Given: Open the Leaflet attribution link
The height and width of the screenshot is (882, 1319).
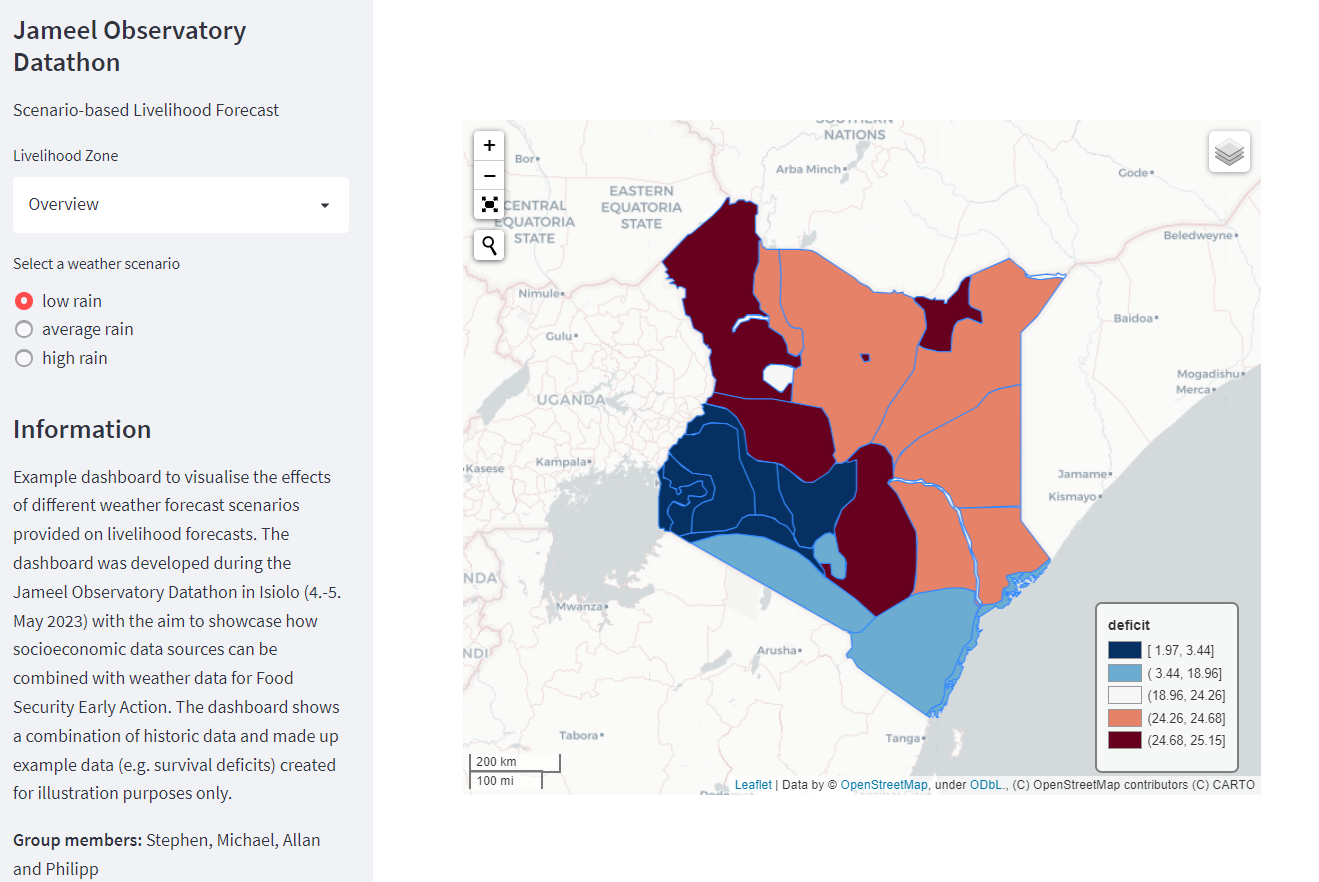Looking at the screenshot, I should point(753,785).
